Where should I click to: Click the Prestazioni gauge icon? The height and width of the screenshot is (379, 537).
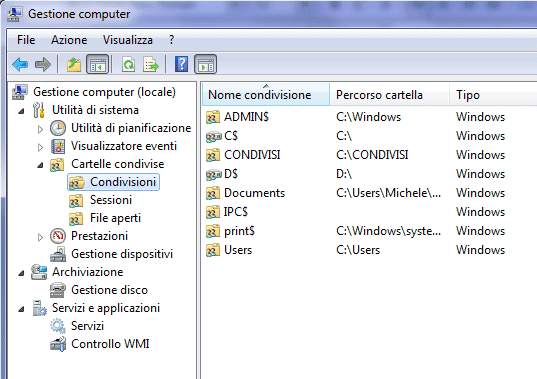point(58,236)
